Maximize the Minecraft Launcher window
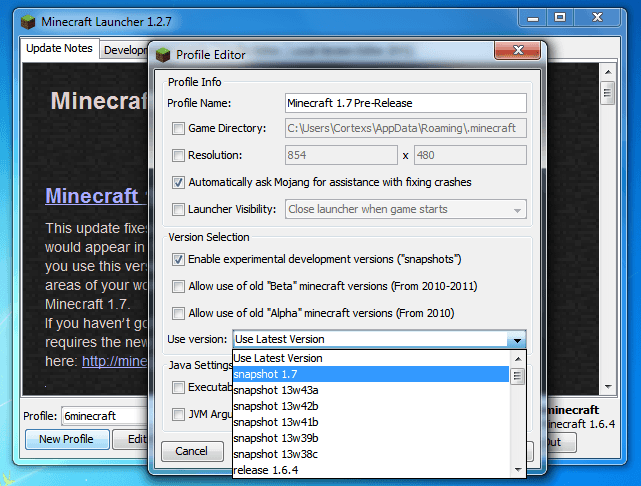The height and width of the screenshot is (486, 641). point(560,18)
